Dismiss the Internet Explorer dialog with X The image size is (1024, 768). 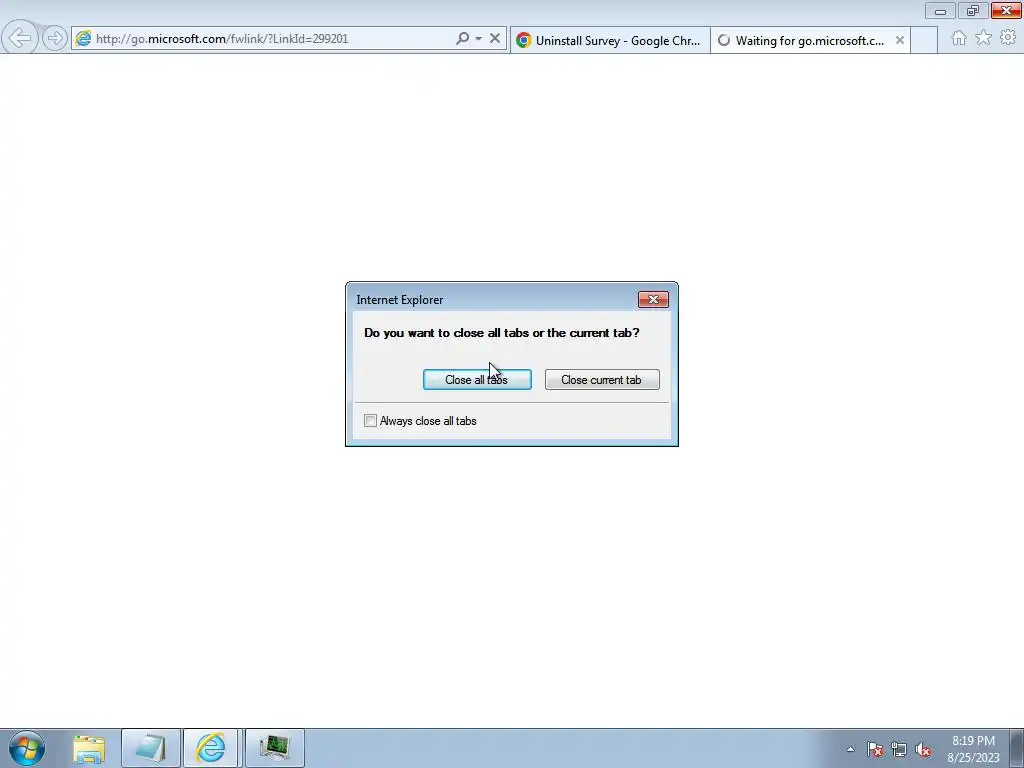tap(653, 300)
